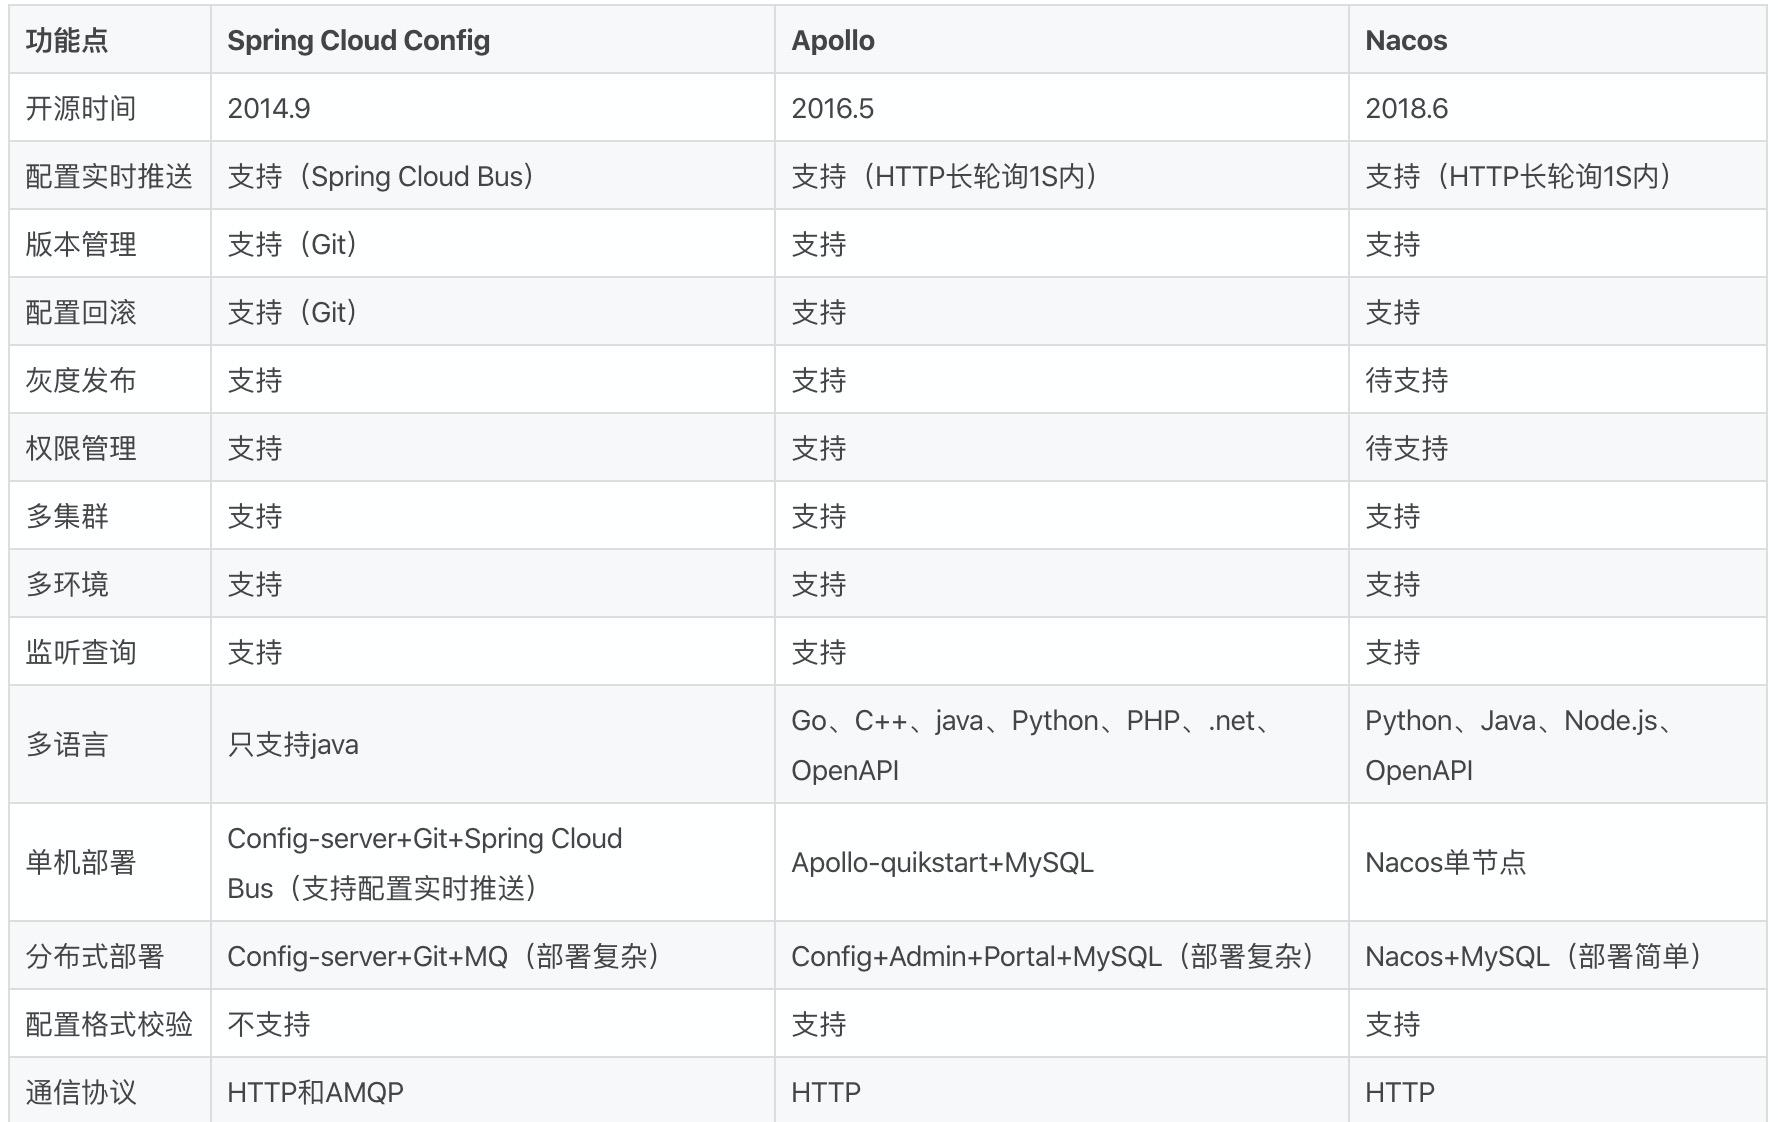Screen dimensions: 1778x1122
Task: Click '支持（Git）' in the 配置回滚 row
Action: [x=493, y=312]
